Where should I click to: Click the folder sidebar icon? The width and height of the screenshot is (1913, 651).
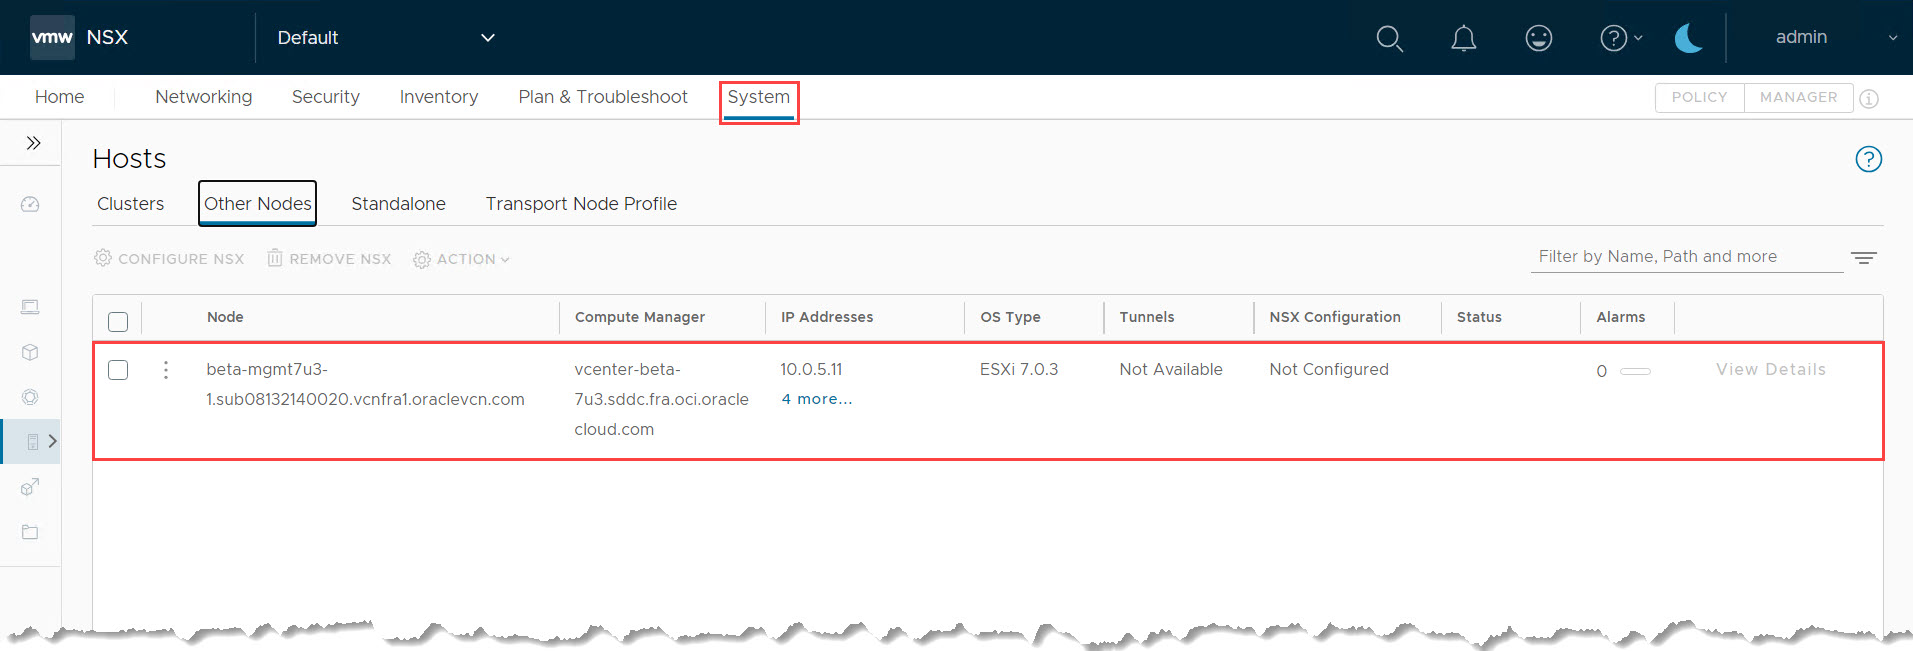(30, 532)
